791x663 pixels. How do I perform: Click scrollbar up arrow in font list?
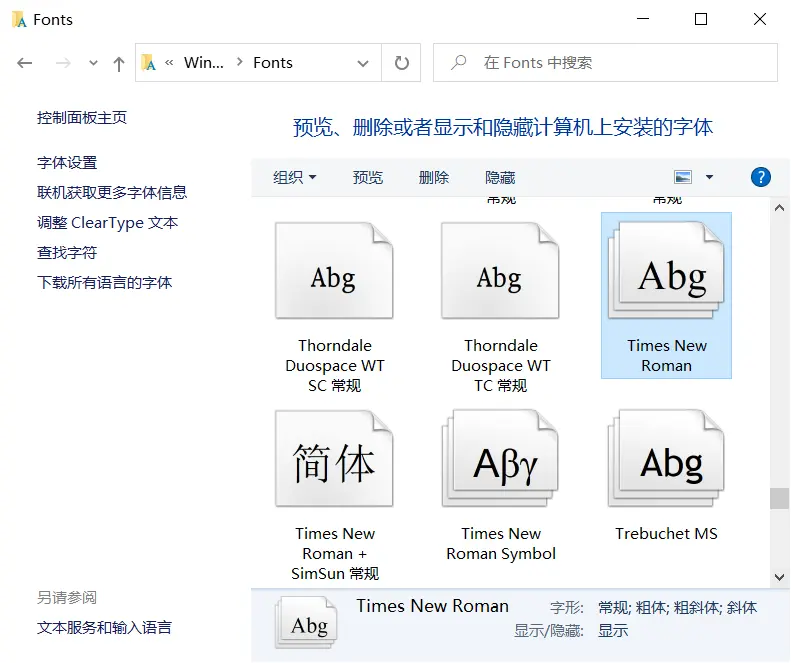(779, 208)
